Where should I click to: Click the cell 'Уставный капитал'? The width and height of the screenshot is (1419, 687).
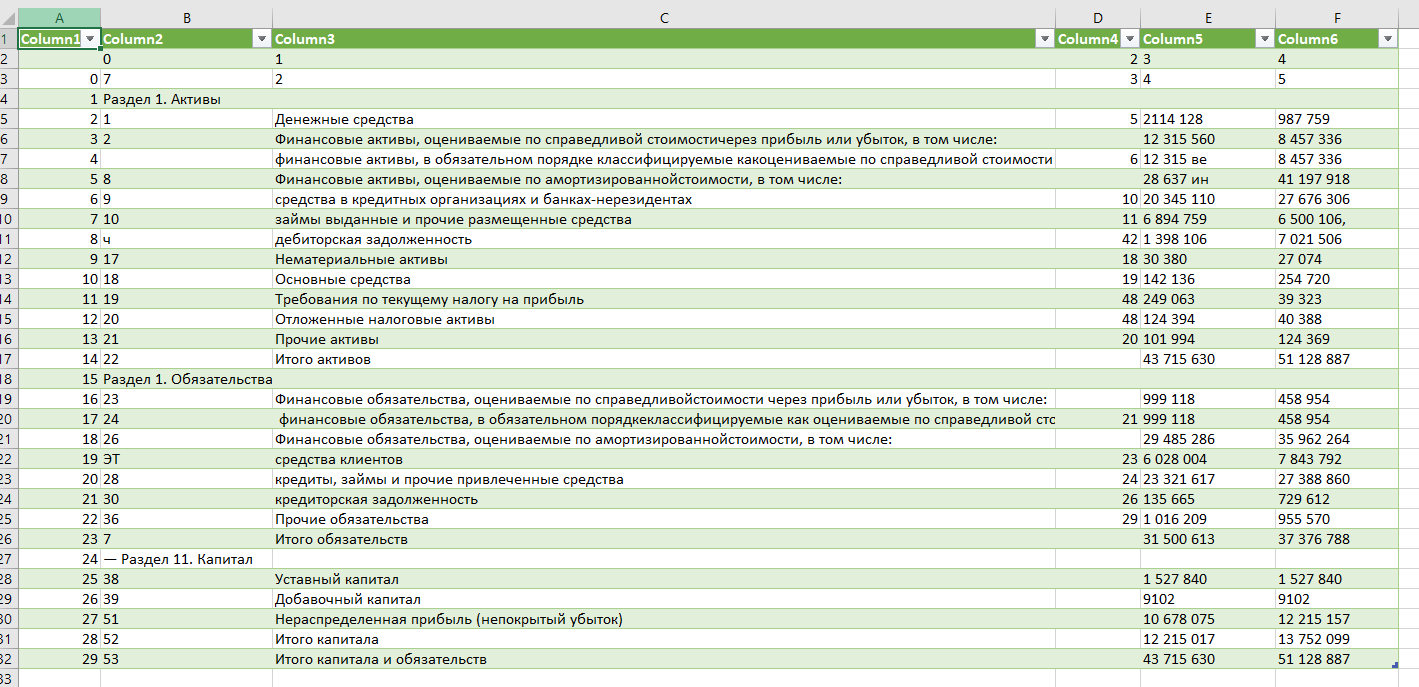(x=664, y=579)
